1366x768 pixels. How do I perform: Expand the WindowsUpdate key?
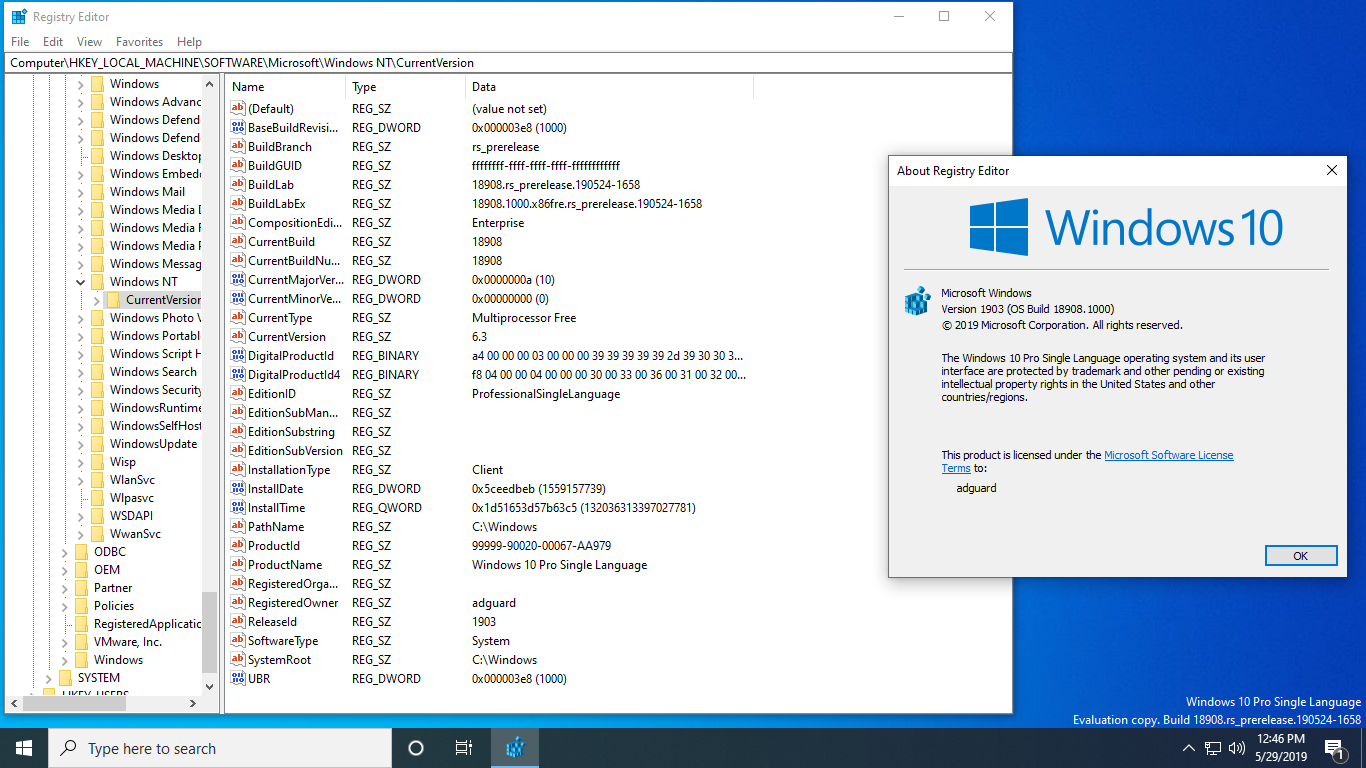(x=81, y=444)
